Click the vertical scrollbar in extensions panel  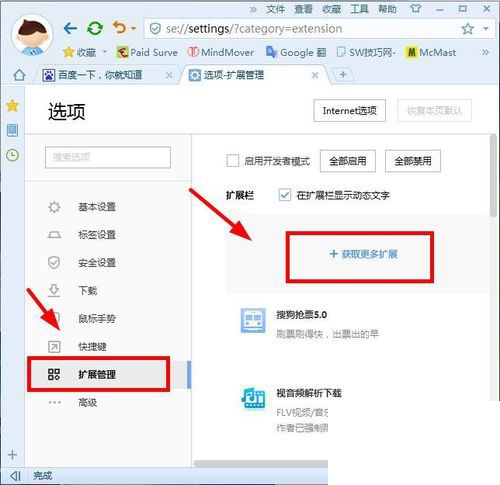493,176
